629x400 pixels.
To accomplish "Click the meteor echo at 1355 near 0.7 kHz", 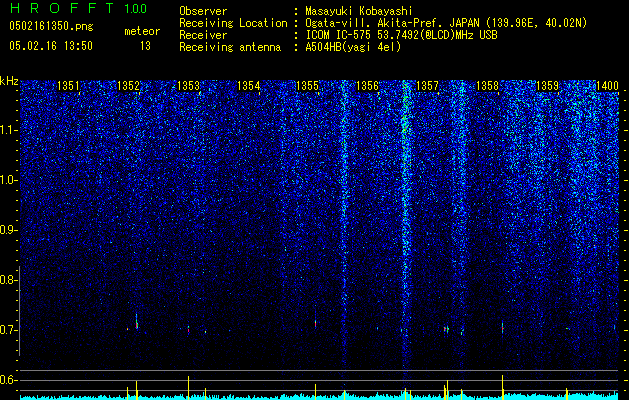I will tap(315, 323).
